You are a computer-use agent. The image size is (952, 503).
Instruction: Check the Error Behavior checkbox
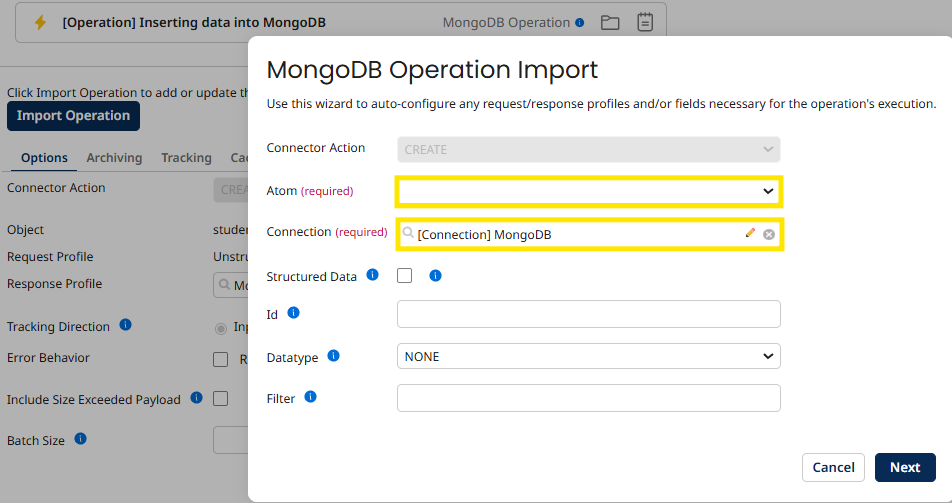pyautogui.click(x=221, y=359)
